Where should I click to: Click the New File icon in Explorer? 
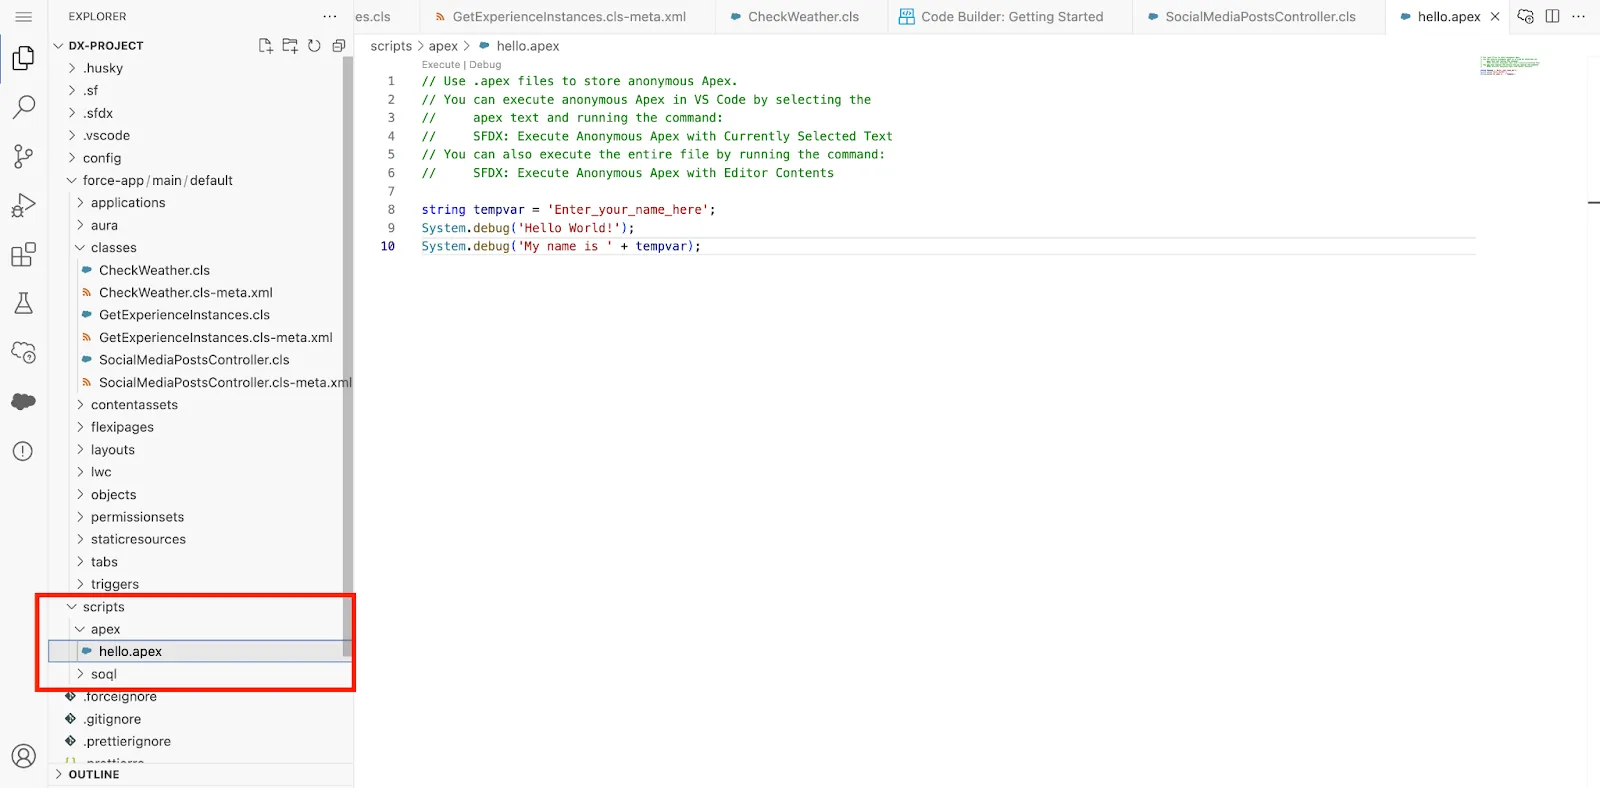pos(265,46)
